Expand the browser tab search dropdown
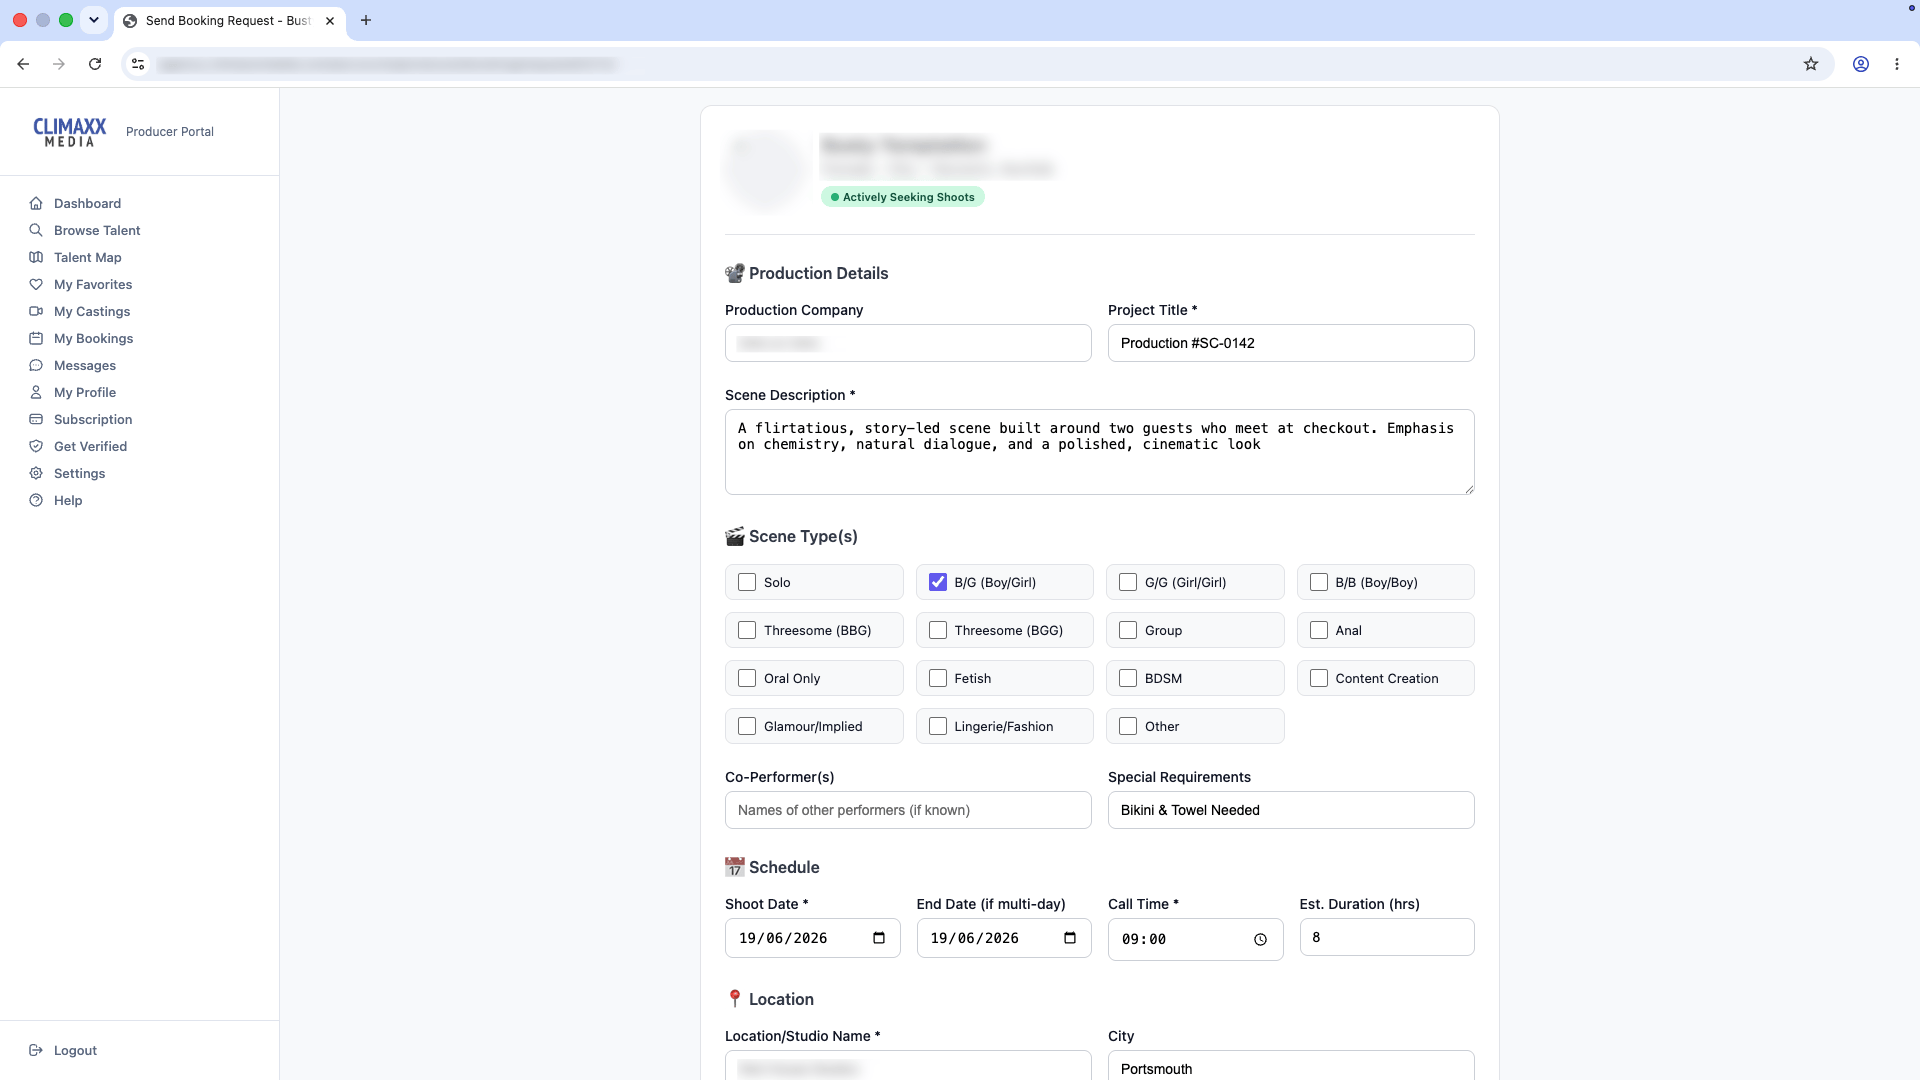 pos(94,20)
